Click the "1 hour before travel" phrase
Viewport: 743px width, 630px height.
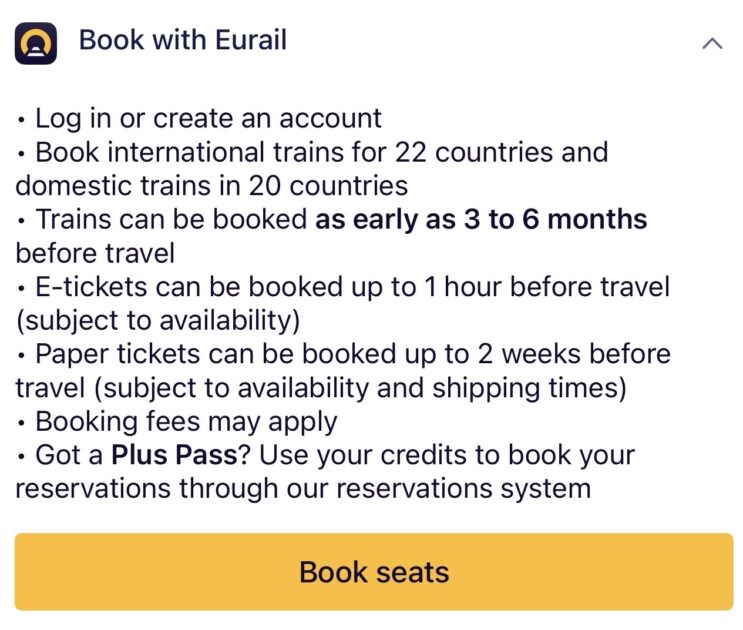pos(546,287)
